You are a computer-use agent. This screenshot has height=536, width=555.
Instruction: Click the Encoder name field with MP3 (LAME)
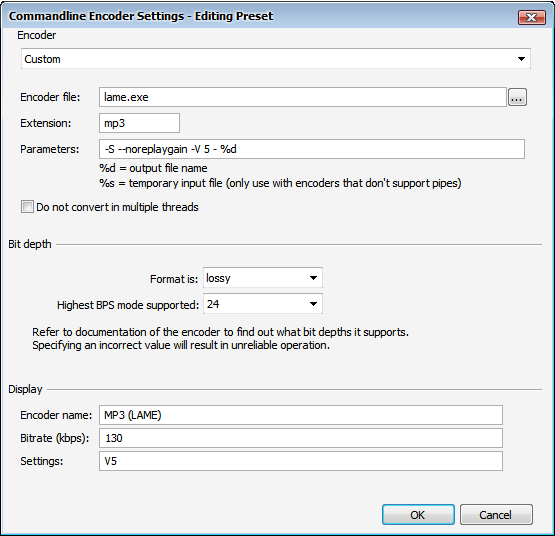pyautogui.click(x=301, y=415)
